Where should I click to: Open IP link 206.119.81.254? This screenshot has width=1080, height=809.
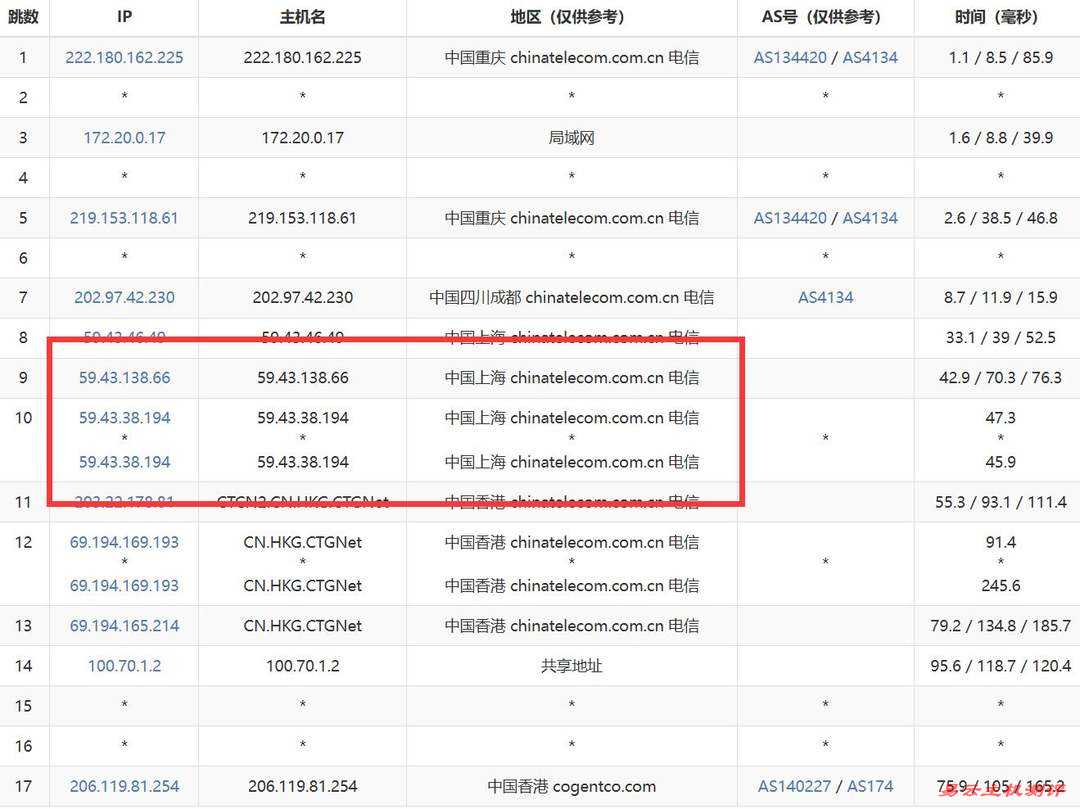[124, 786]
